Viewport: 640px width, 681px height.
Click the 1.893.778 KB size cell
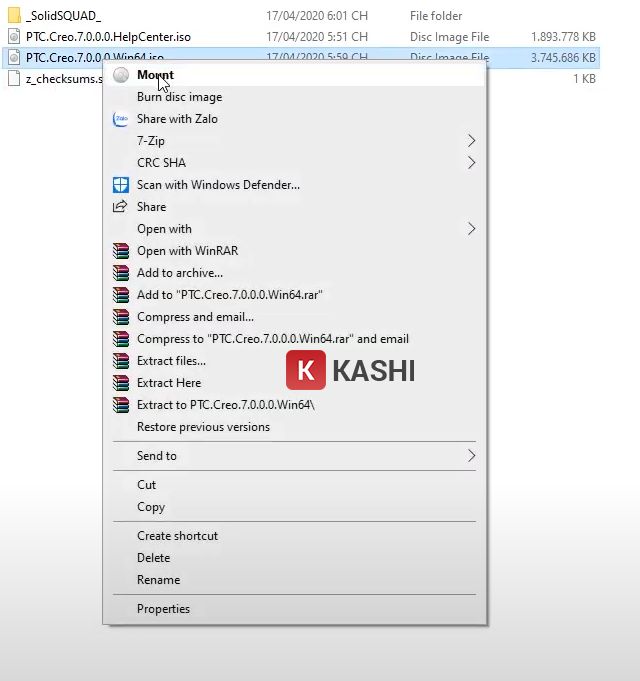[x=563, y=37]
